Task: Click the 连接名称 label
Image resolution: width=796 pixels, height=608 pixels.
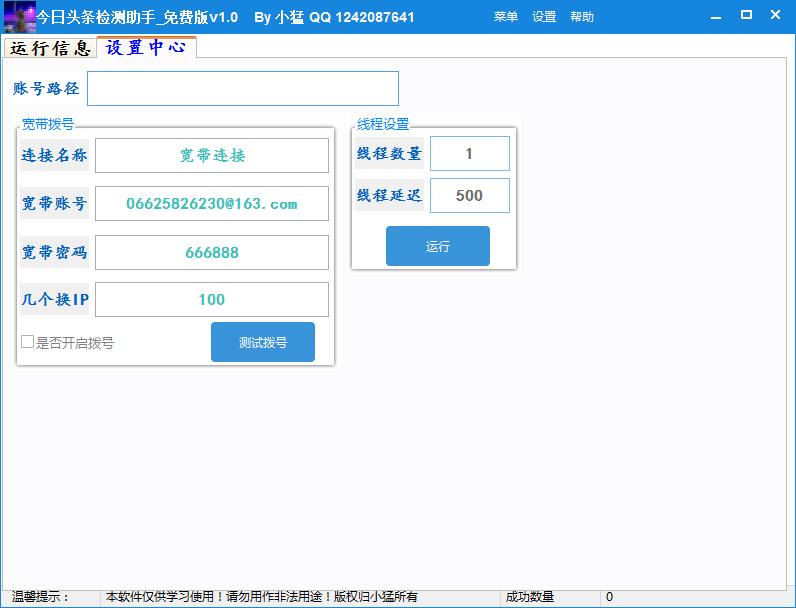Action: 54,155
